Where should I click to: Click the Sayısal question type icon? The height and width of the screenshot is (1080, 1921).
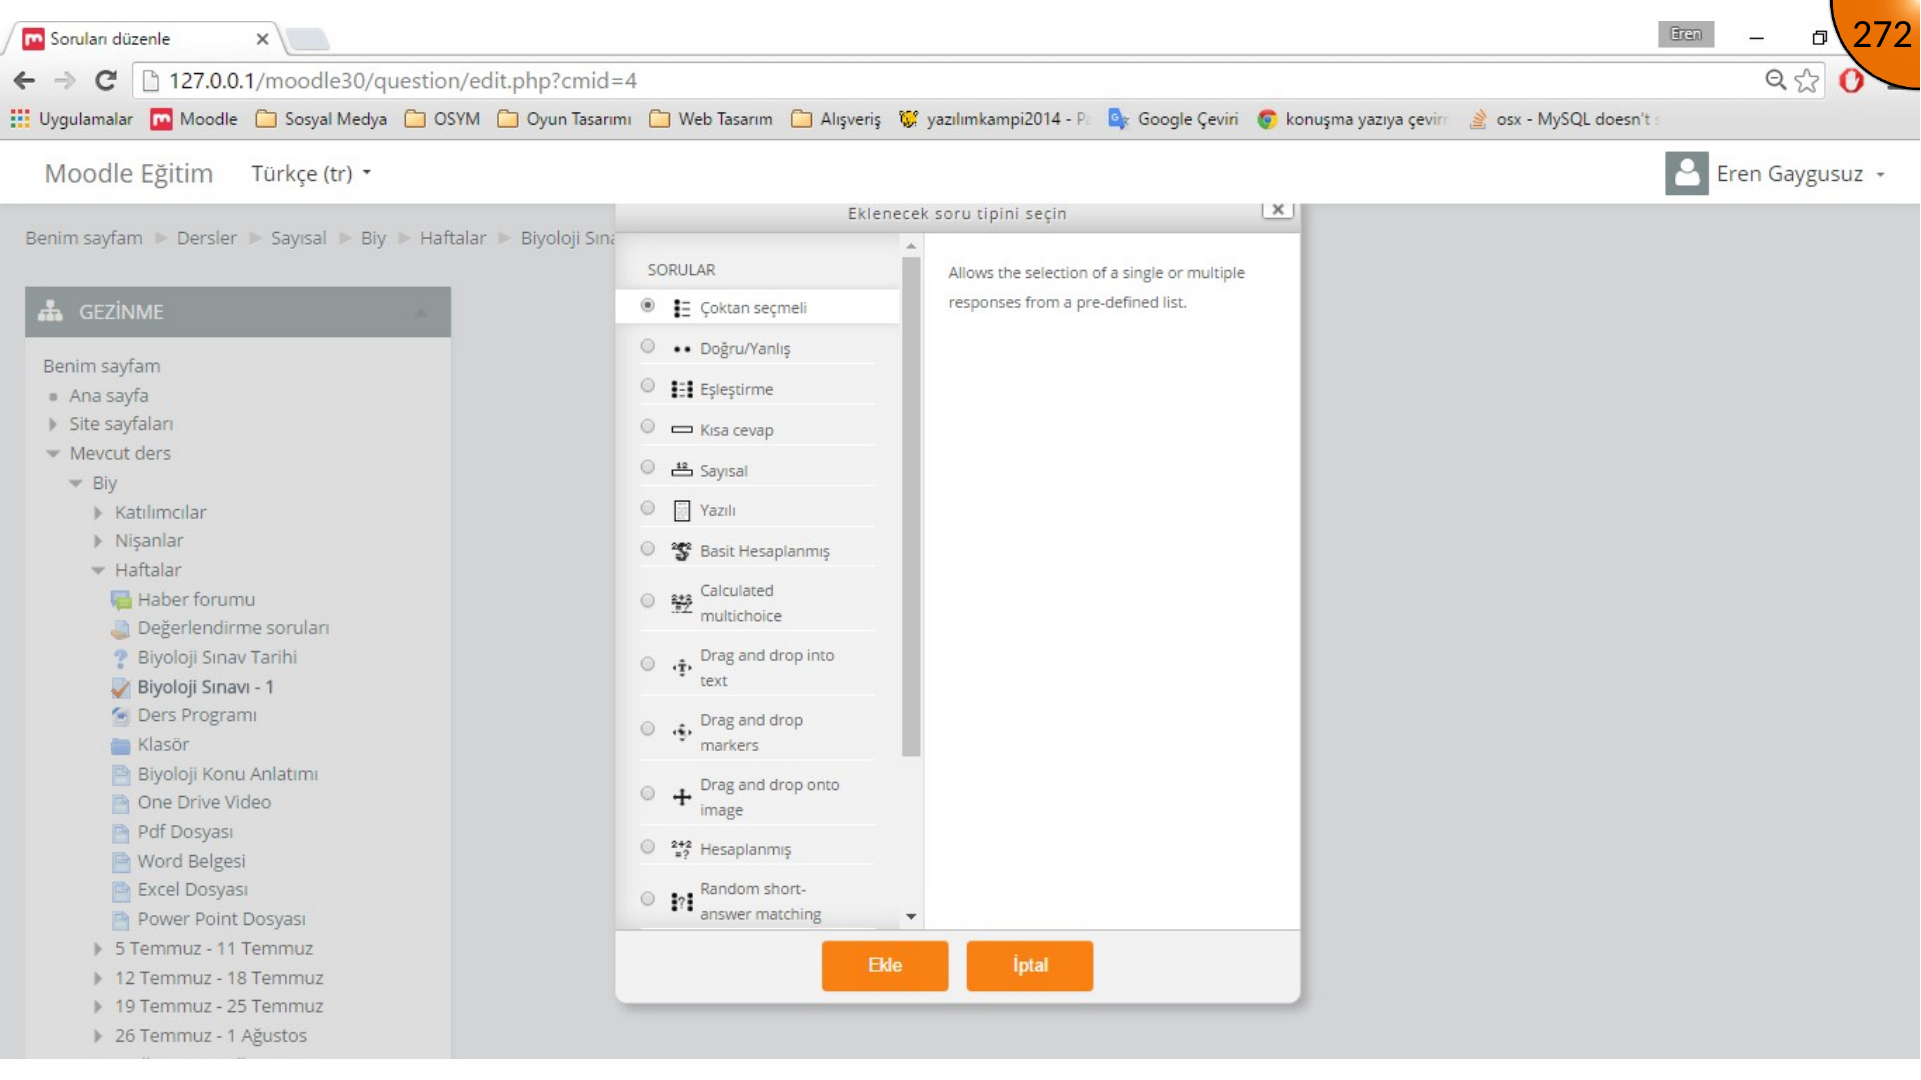pyautogui.click(x=682, y=470)
